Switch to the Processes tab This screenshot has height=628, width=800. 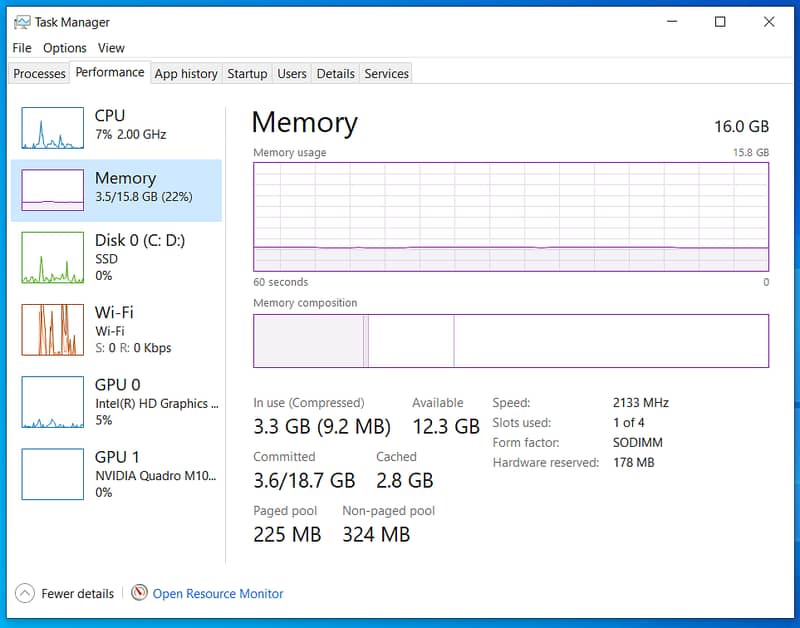coord(39,73)
